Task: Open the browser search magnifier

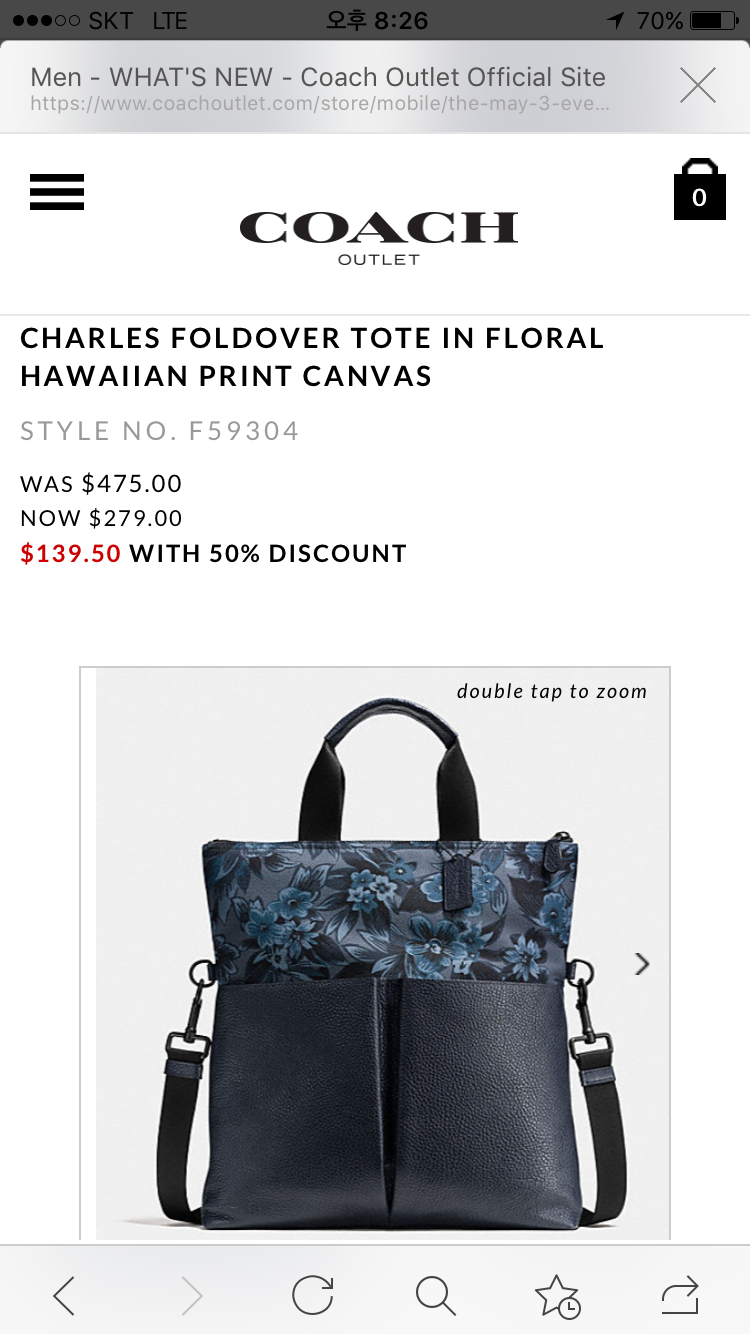Action: point(436,1297)
